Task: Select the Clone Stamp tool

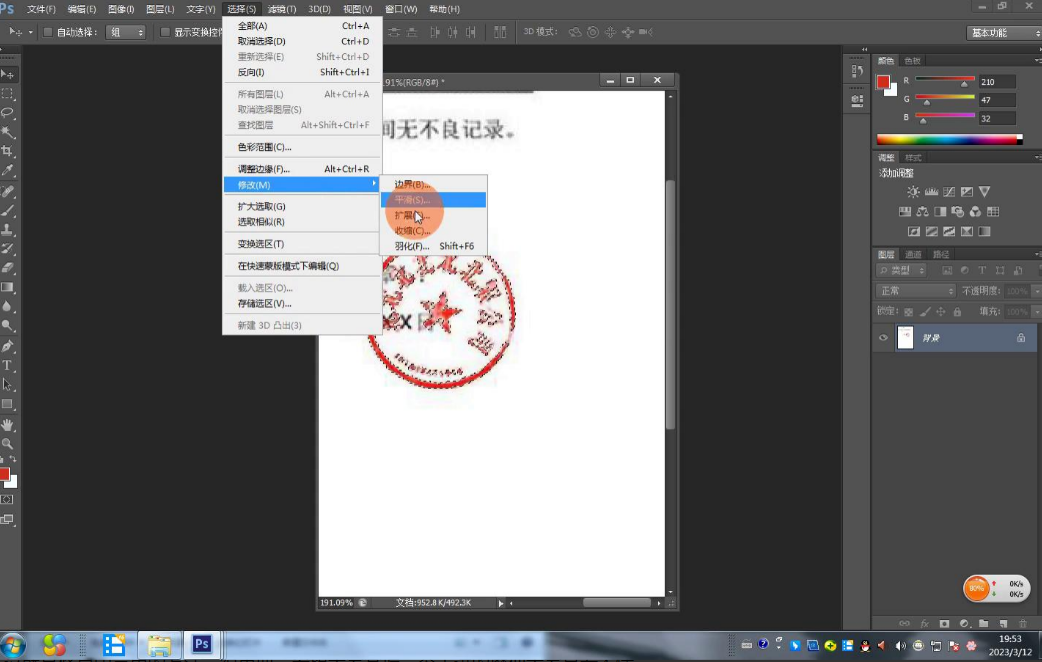Action: (x=8, y=230)
